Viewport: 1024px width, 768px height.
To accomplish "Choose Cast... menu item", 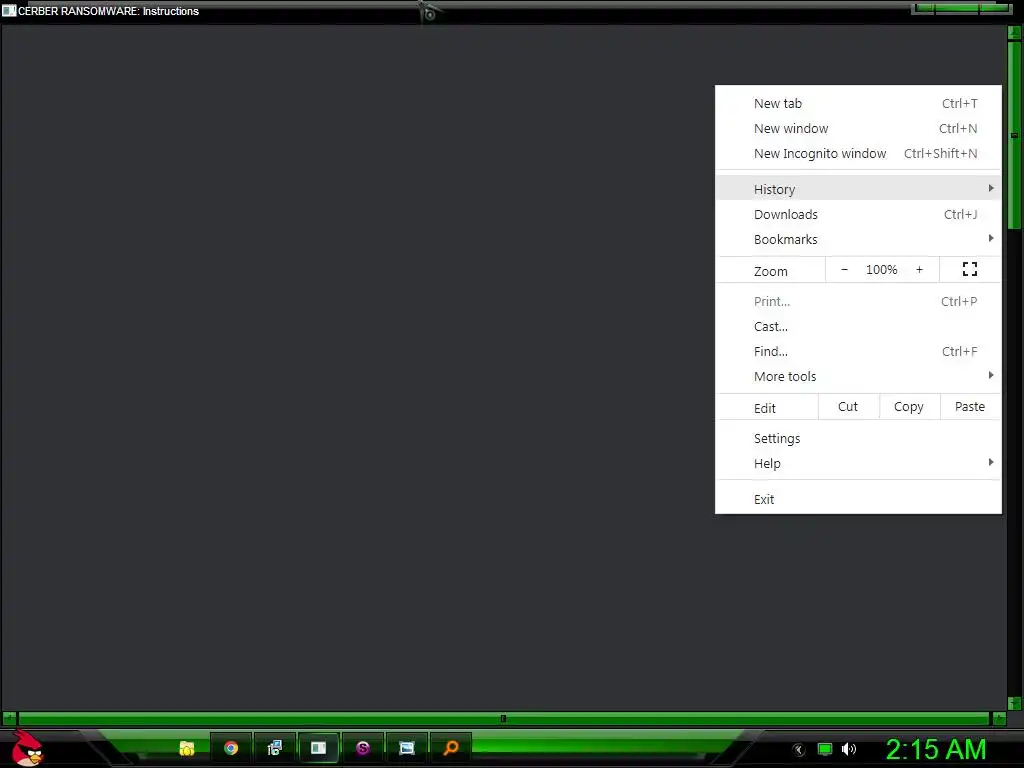I will pyautogui.click(x=858, y=326).
